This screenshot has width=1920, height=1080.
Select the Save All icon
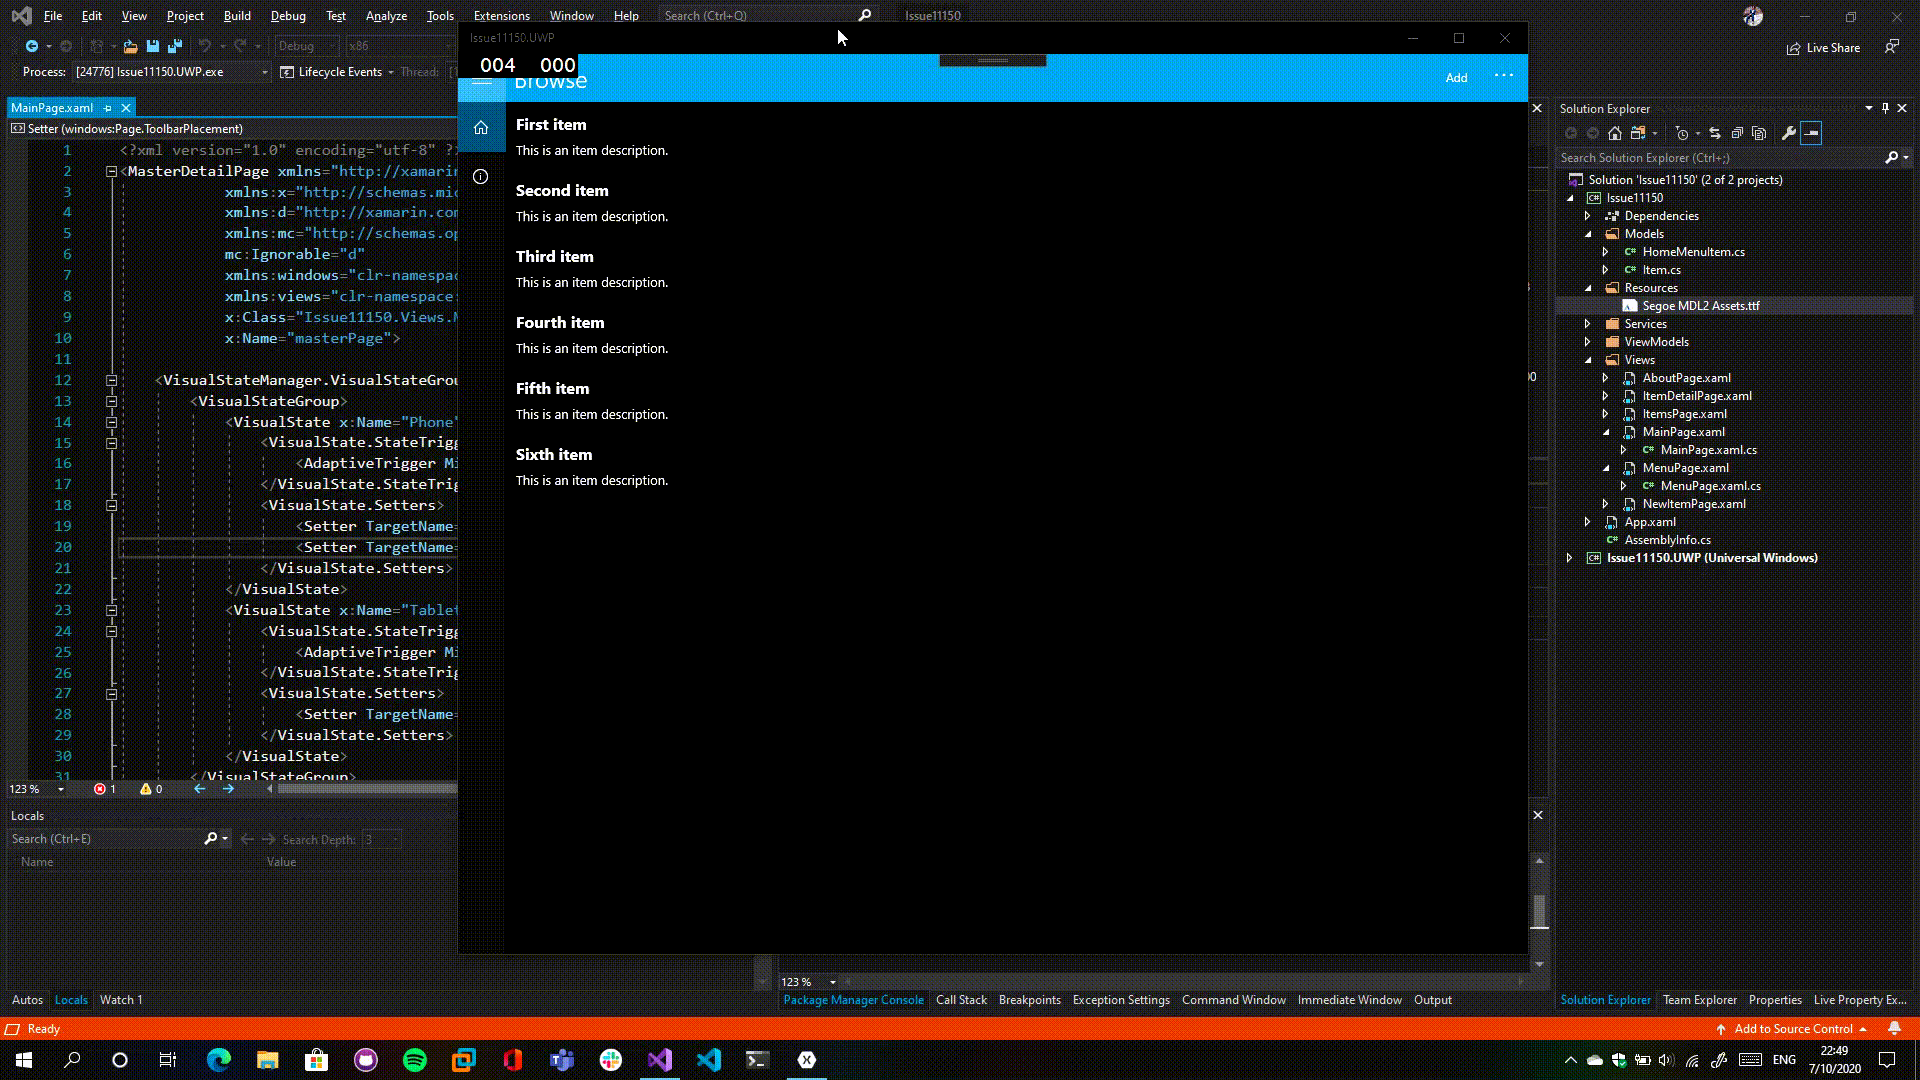click(175, 46)
